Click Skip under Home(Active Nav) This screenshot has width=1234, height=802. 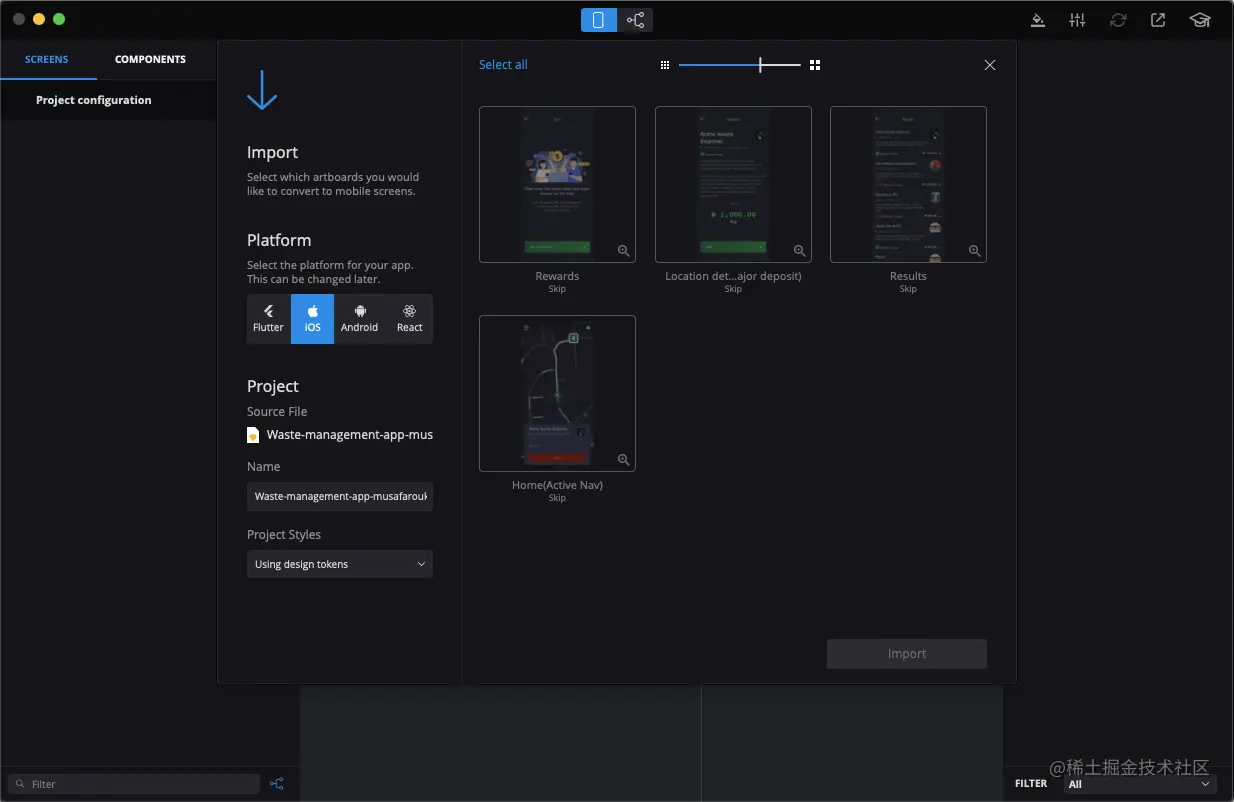point(557,498)
